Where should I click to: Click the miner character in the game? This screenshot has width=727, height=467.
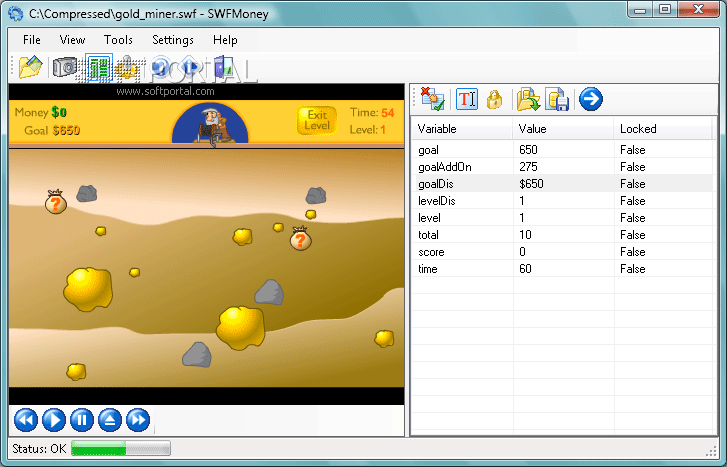(x=212, y=125)
